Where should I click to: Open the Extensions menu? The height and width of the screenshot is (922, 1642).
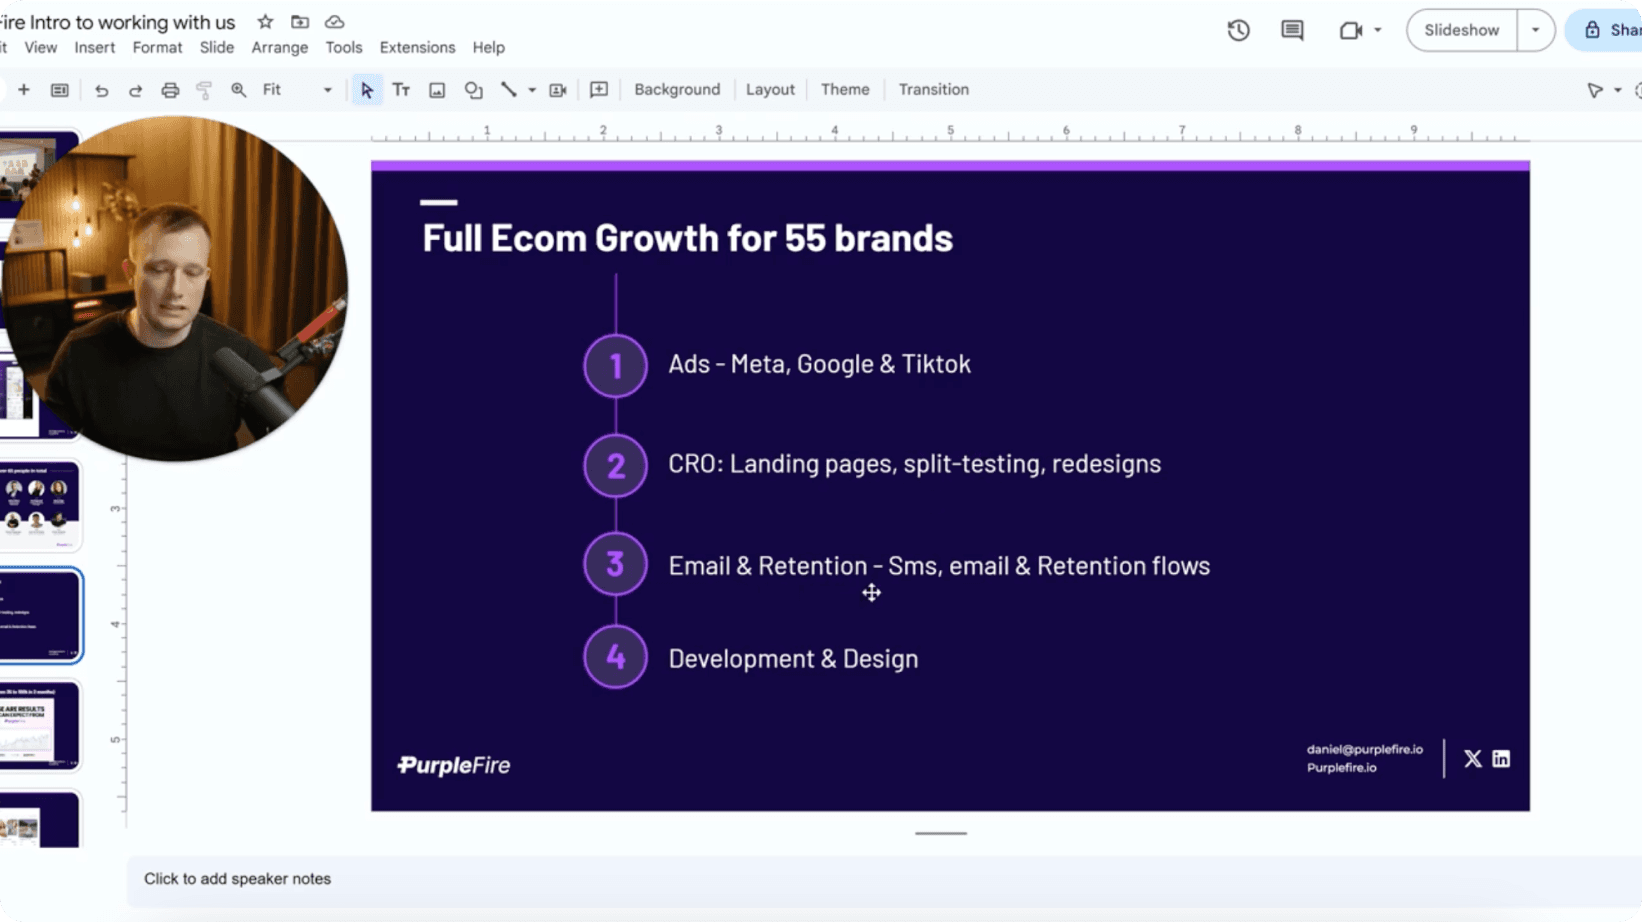[417, 47]
